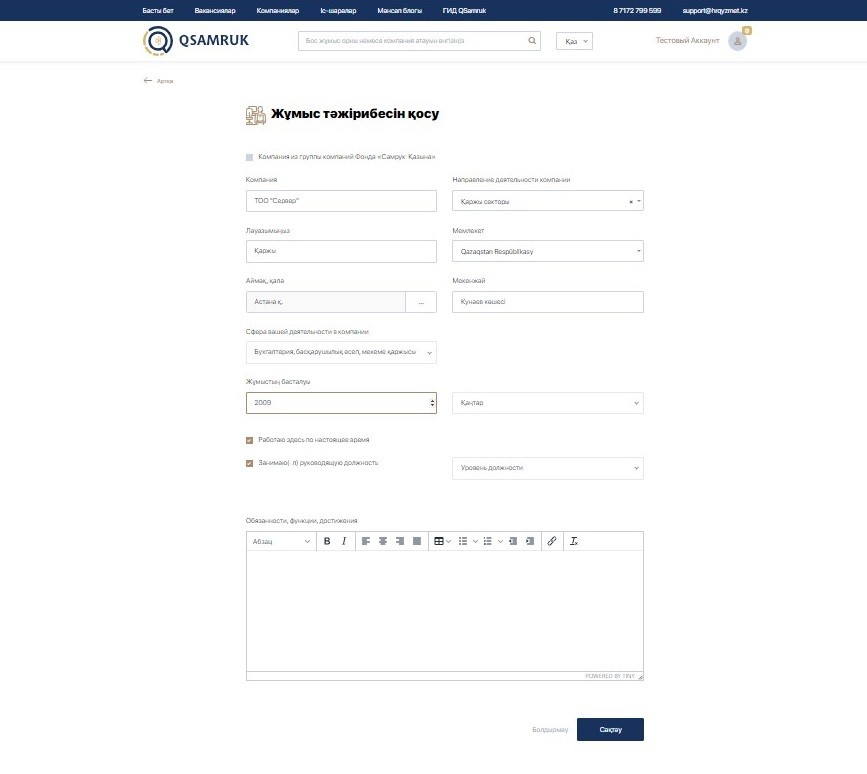Open the Қаңтар month dropdown

[x=548, y=403]
